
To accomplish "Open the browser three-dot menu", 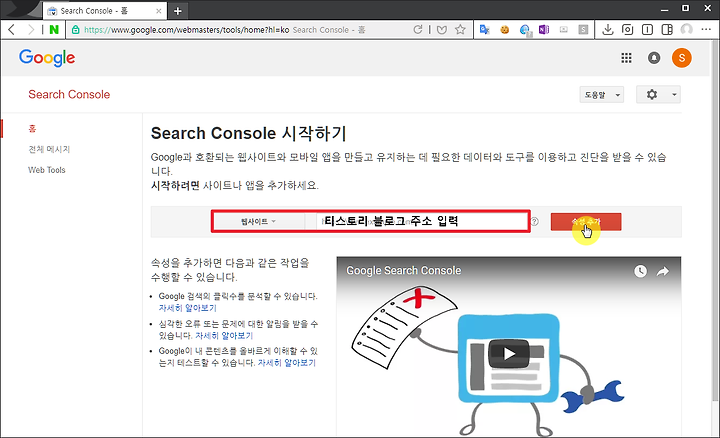I will [x=706, y=30].
